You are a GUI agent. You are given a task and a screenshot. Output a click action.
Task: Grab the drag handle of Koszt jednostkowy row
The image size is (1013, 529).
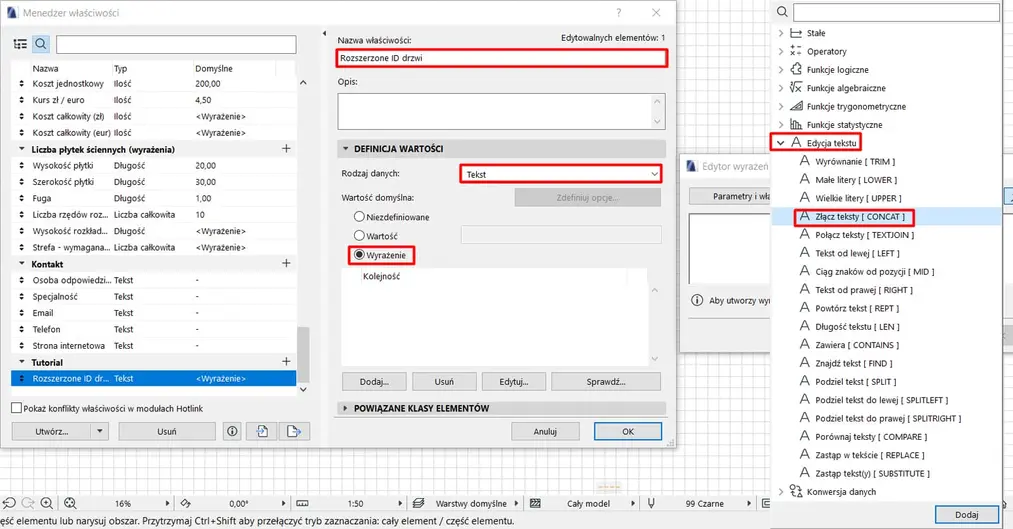pyautogui.click(x=21, y=83)
